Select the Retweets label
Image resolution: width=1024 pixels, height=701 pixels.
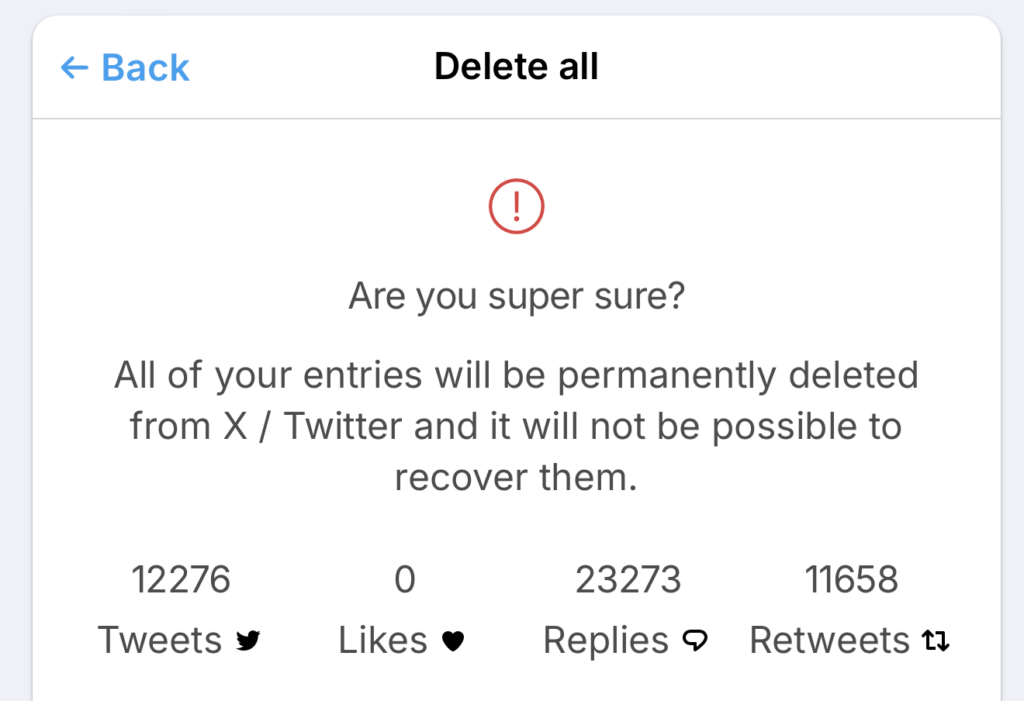point(830,640)
